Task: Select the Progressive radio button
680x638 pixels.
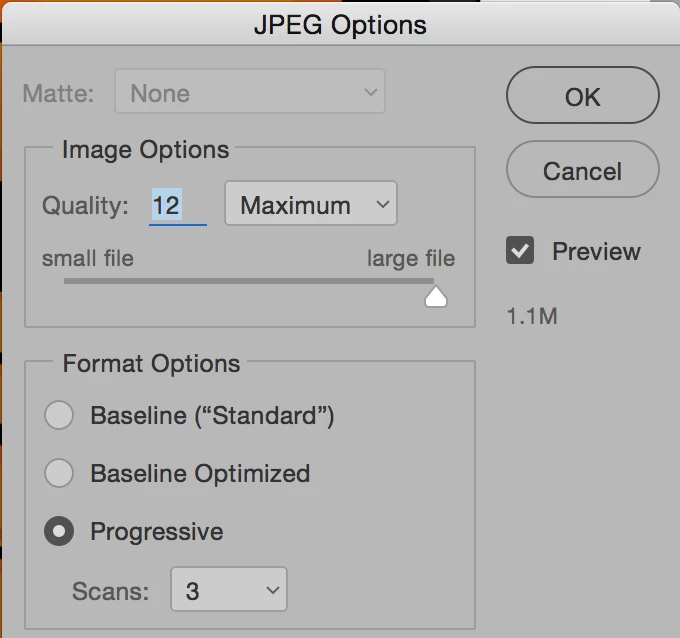Action: [x=59, y=532]
